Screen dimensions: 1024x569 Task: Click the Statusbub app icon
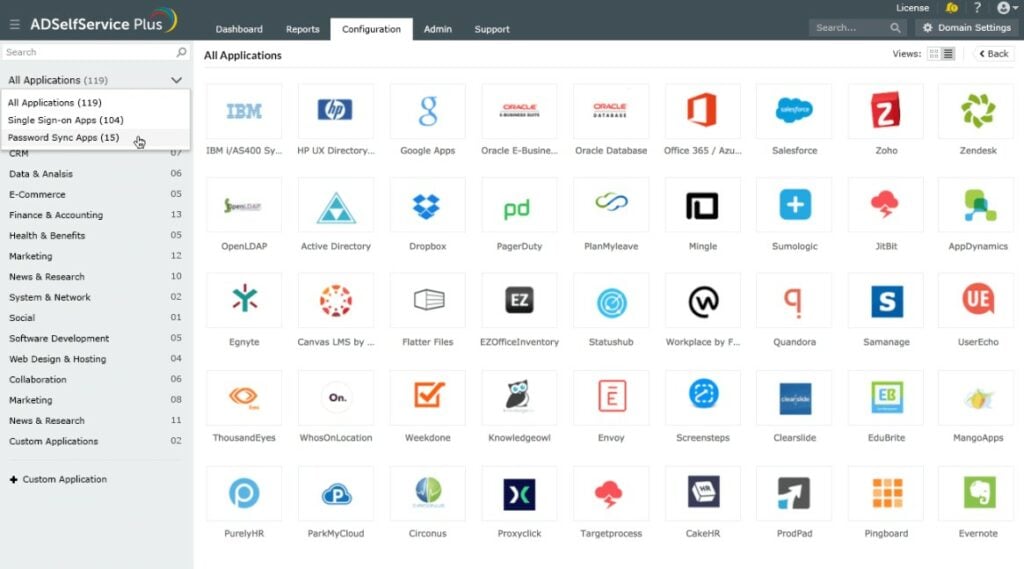[611, 301]
